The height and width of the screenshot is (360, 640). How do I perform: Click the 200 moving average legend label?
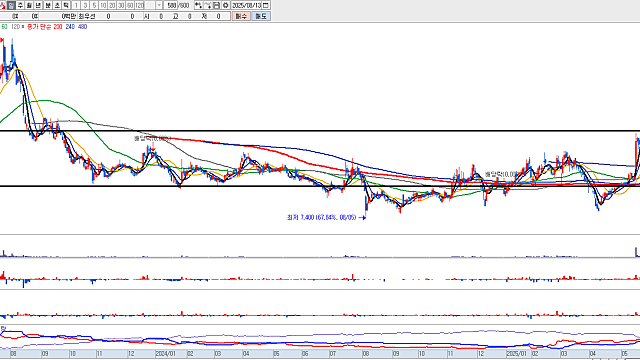pos(58,27)
